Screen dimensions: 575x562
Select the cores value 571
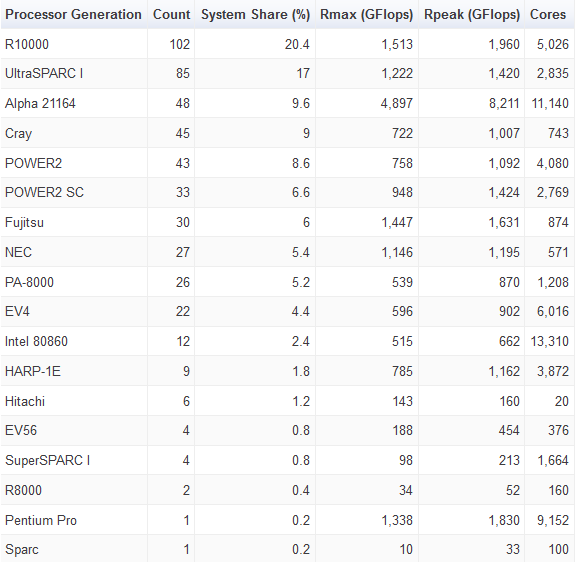tap(558, 252)
